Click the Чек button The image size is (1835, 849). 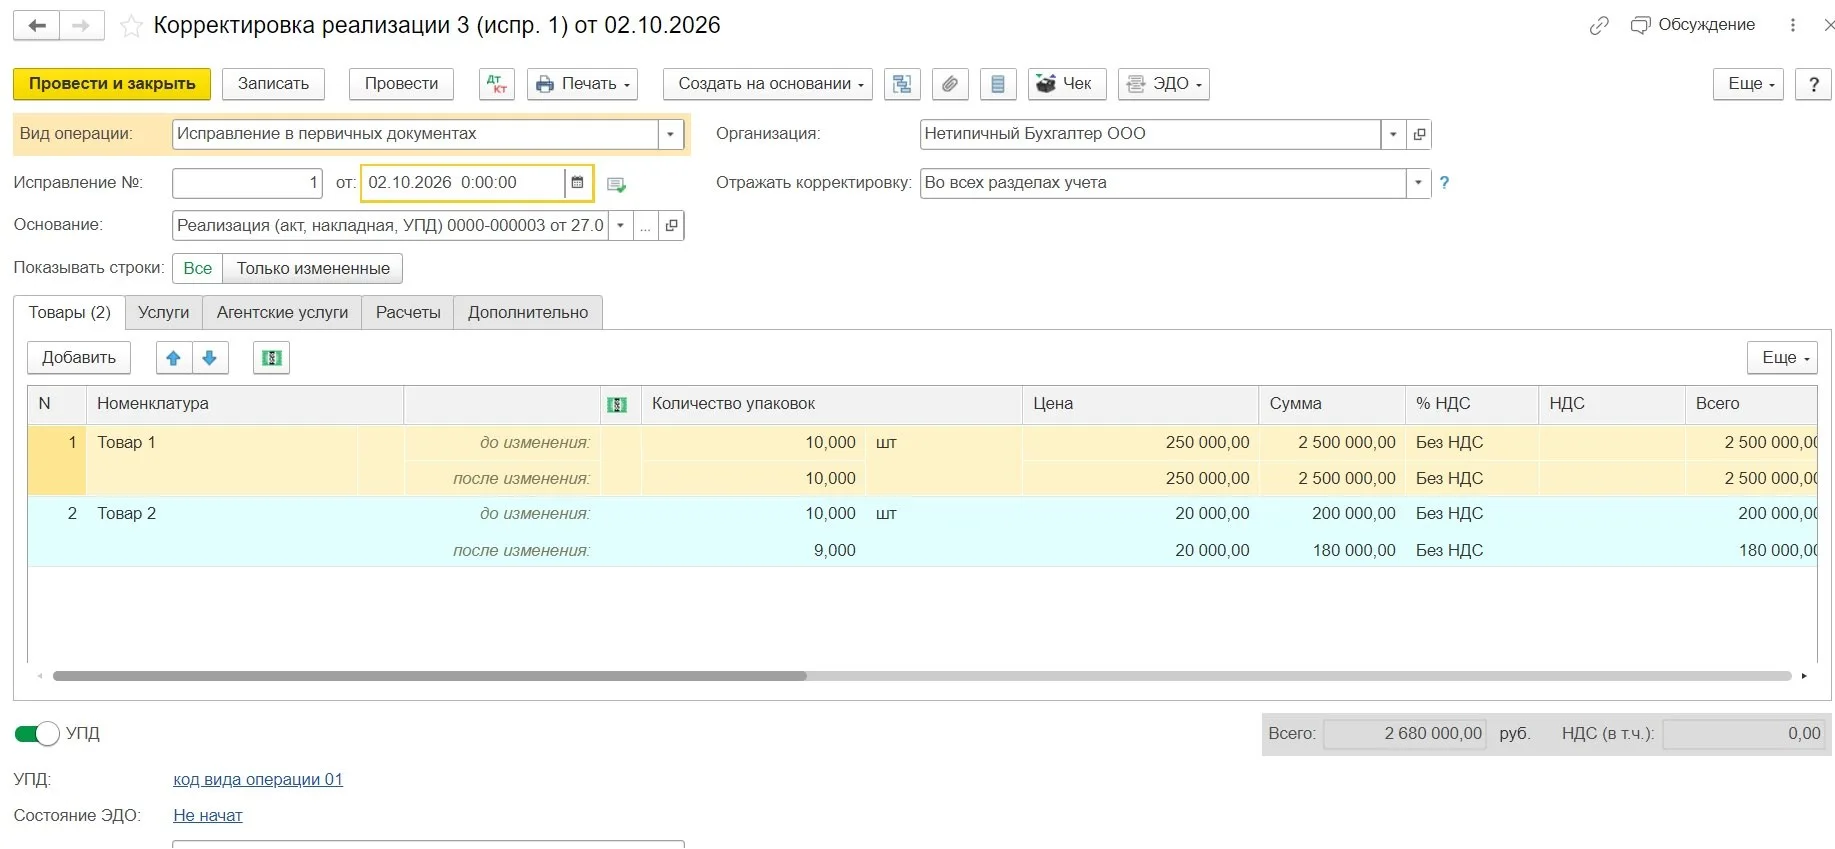tap(1067, 84)
